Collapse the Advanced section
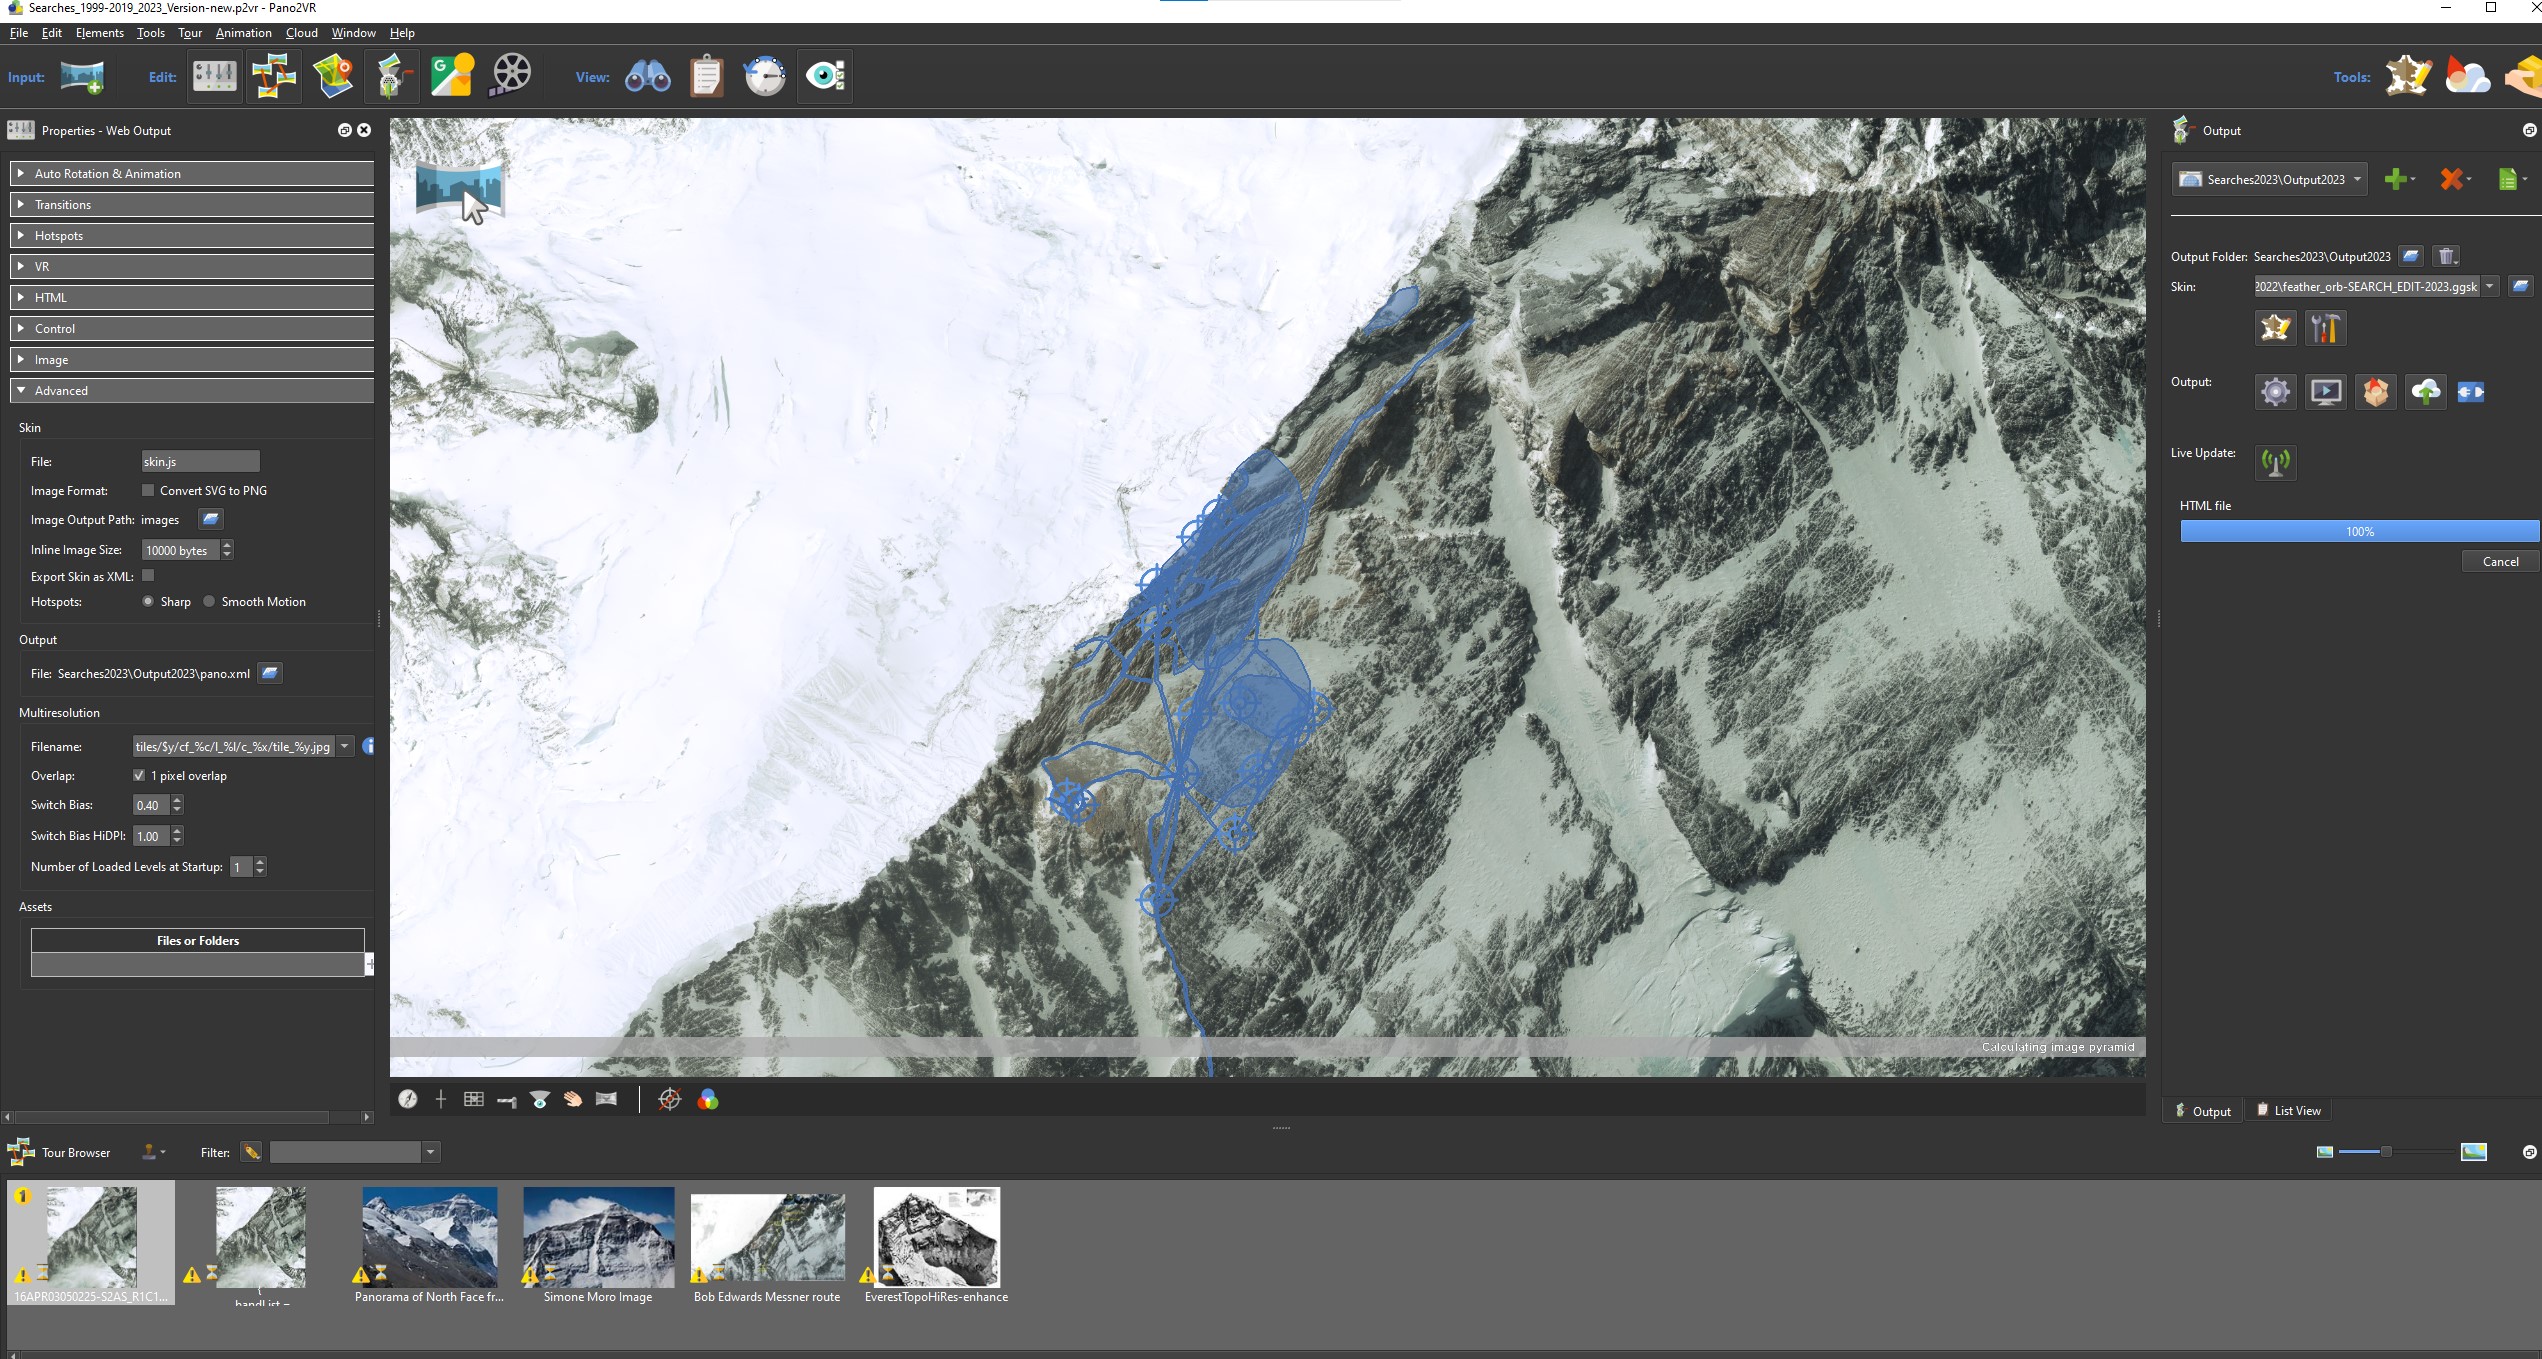The height and width of the screenshot is (1359, 2542). click(x=192, y=390)
